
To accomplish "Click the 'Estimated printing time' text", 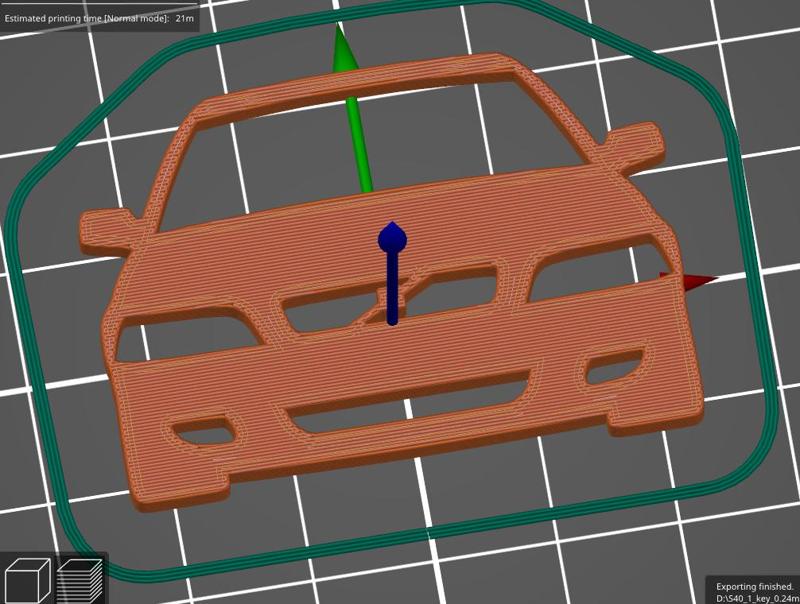I will point(99,18).
